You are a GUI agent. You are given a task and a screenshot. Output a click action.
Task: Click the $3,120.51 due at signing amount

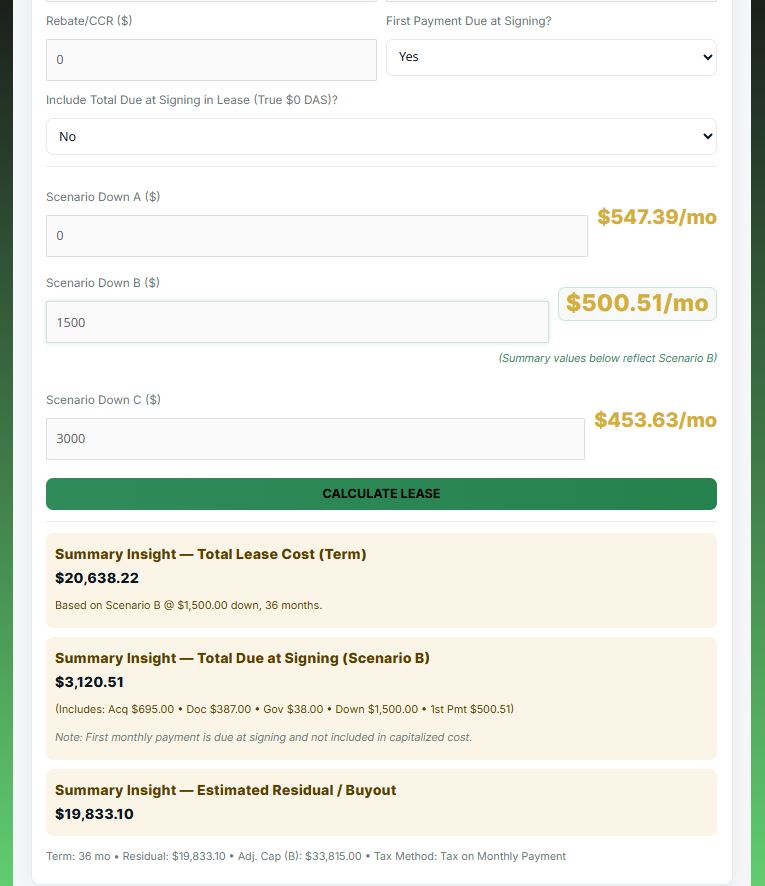[x=89, y=682]
